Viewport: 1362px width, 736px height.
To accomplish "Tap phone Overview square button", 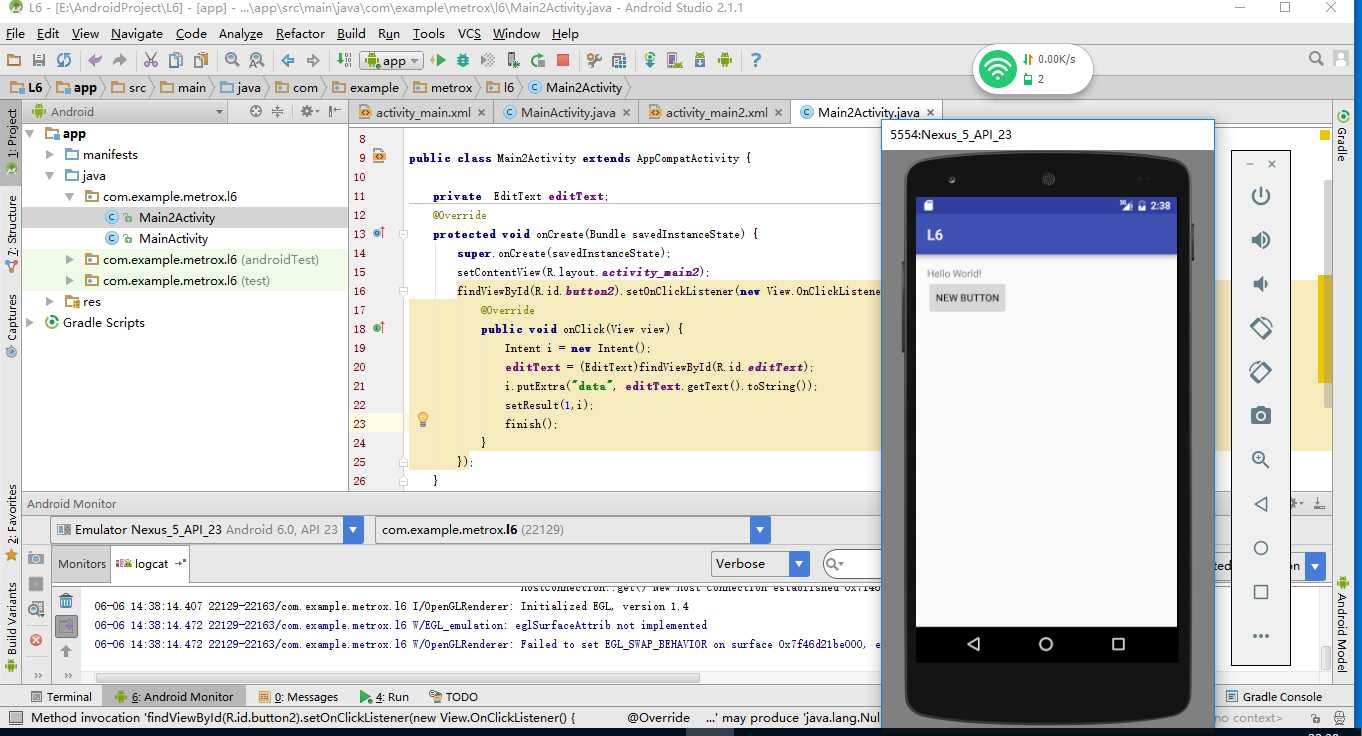I will click(1119, 645).
